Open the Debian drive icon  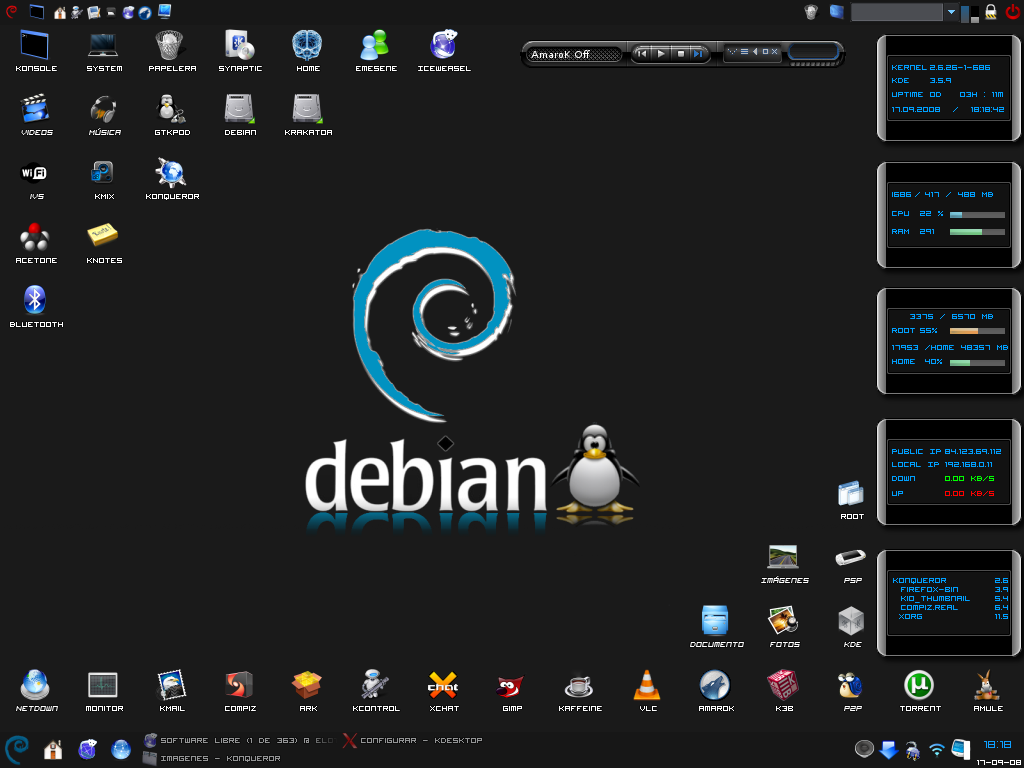tap(239, 109)
